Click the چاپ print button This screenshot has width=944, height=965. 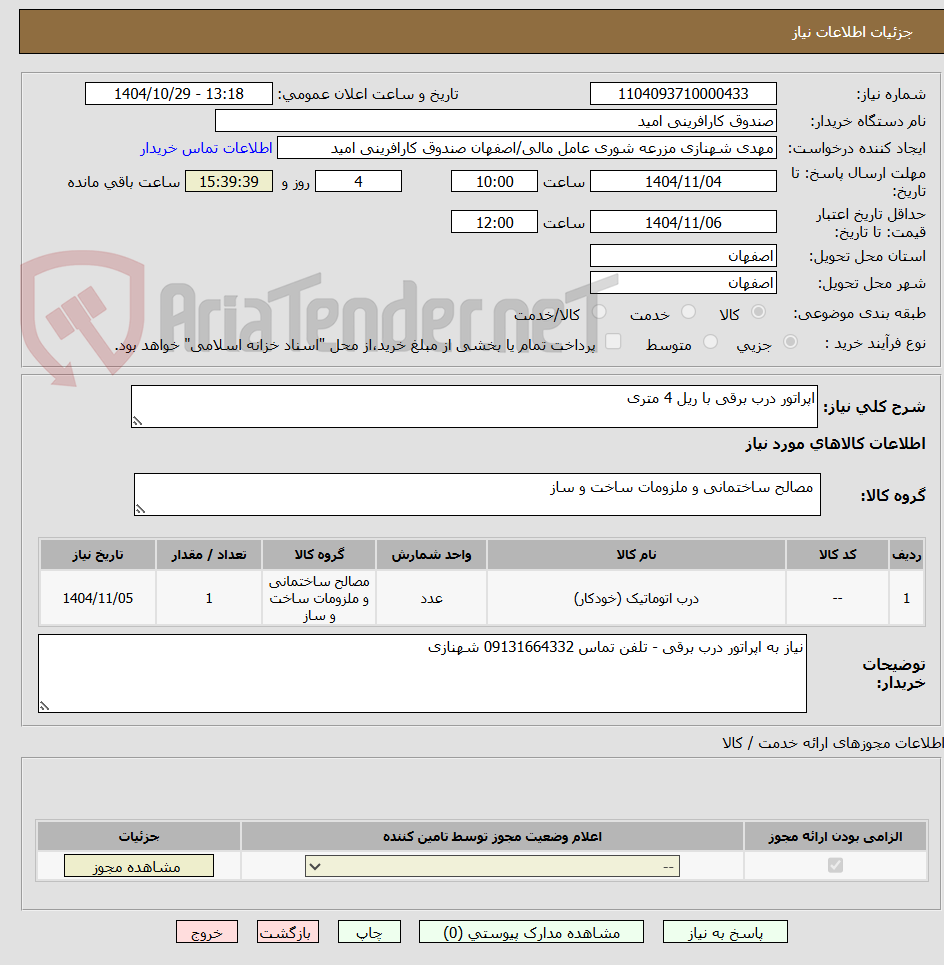[369, 932]
